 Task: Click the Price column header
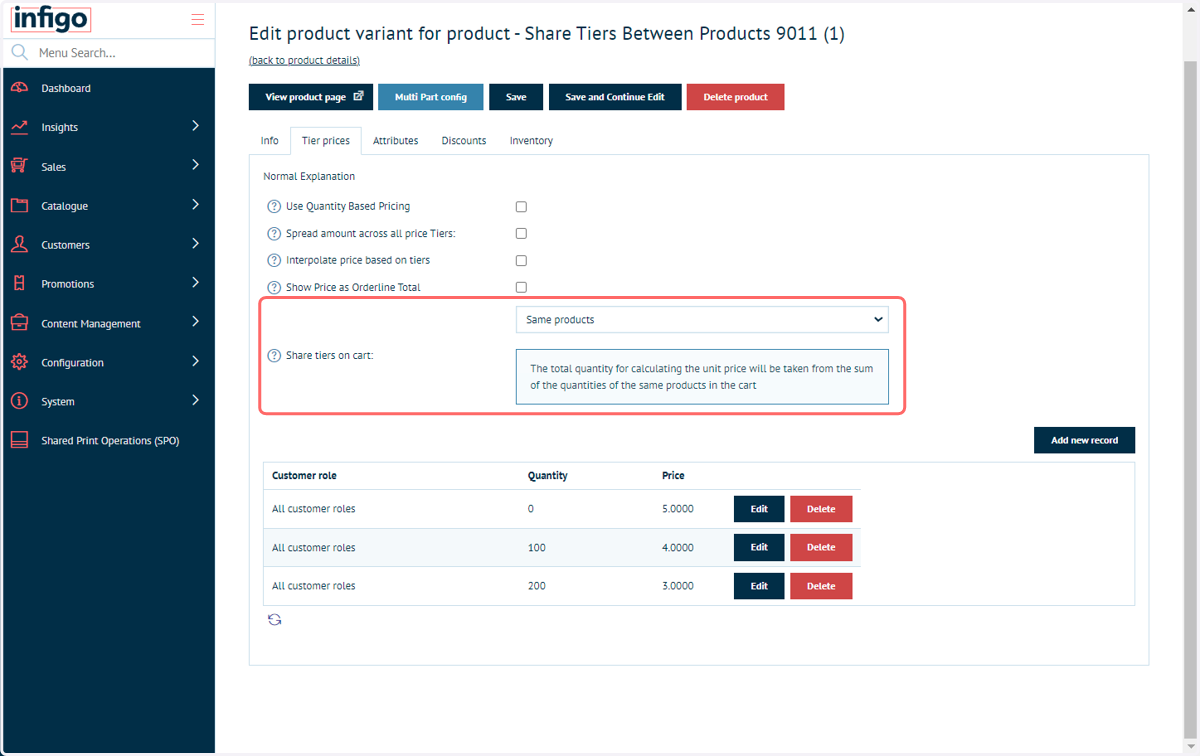673,476
